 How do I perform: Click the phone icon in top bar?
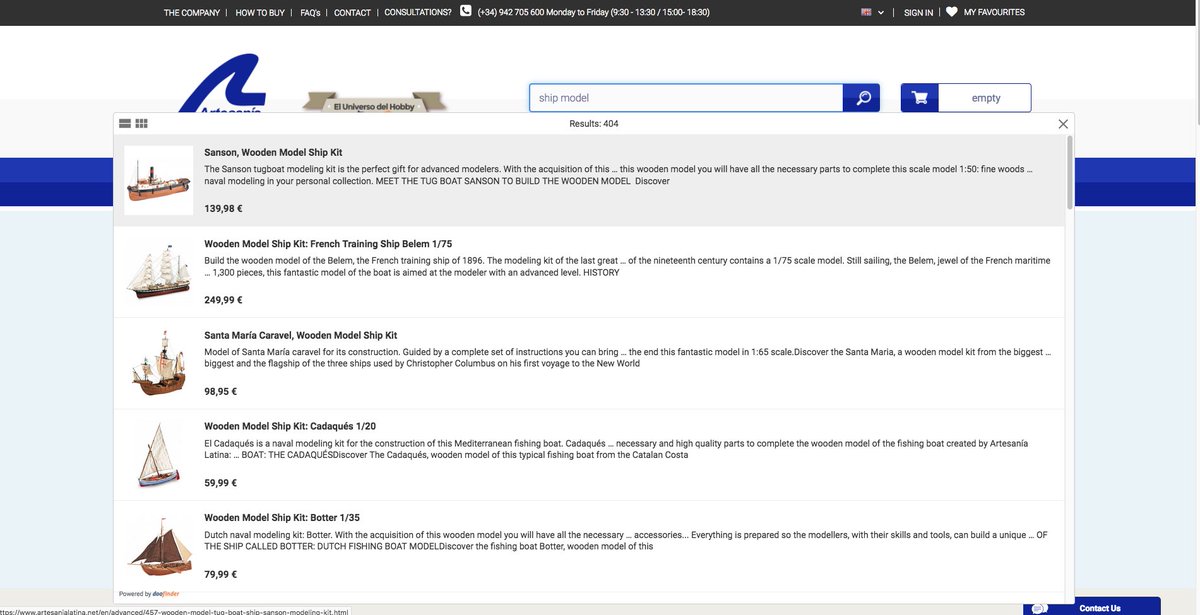466,11
